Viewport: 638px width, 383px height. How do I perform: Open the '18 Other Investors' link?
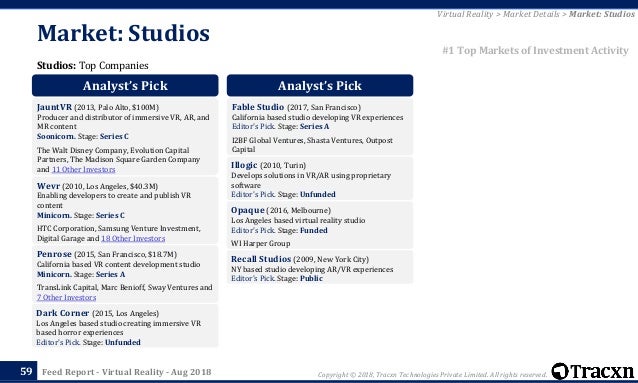pyautogui.click(x=133, y=239)
